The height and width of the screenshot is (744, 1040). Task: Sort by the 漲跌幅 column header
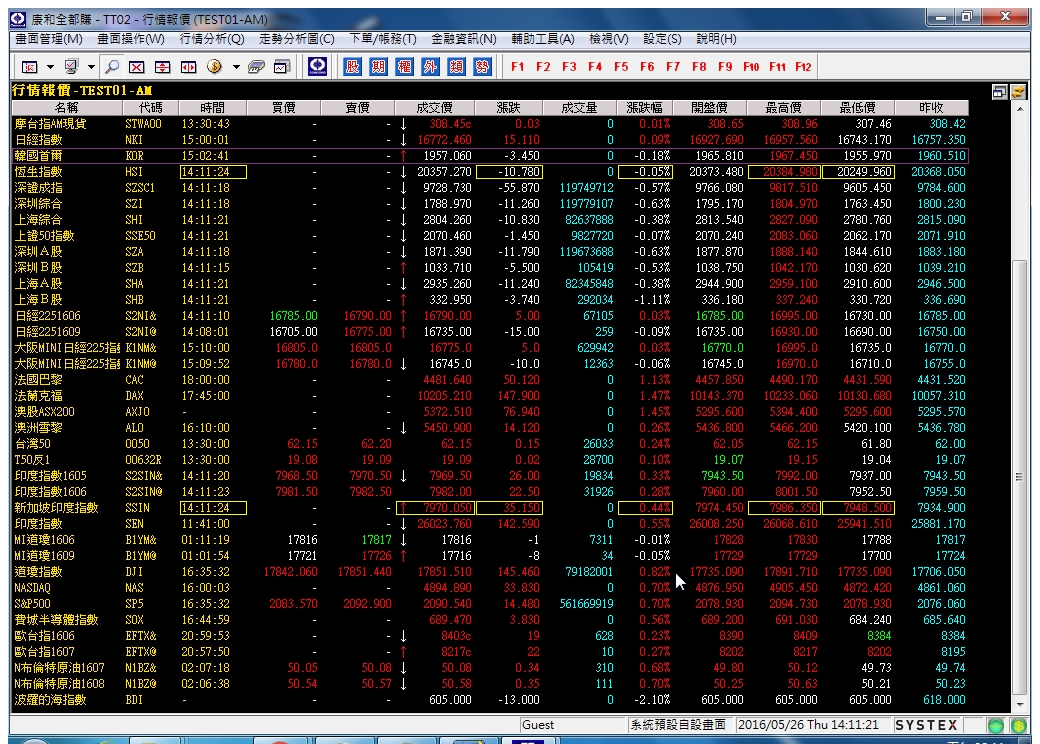point(644,107)
